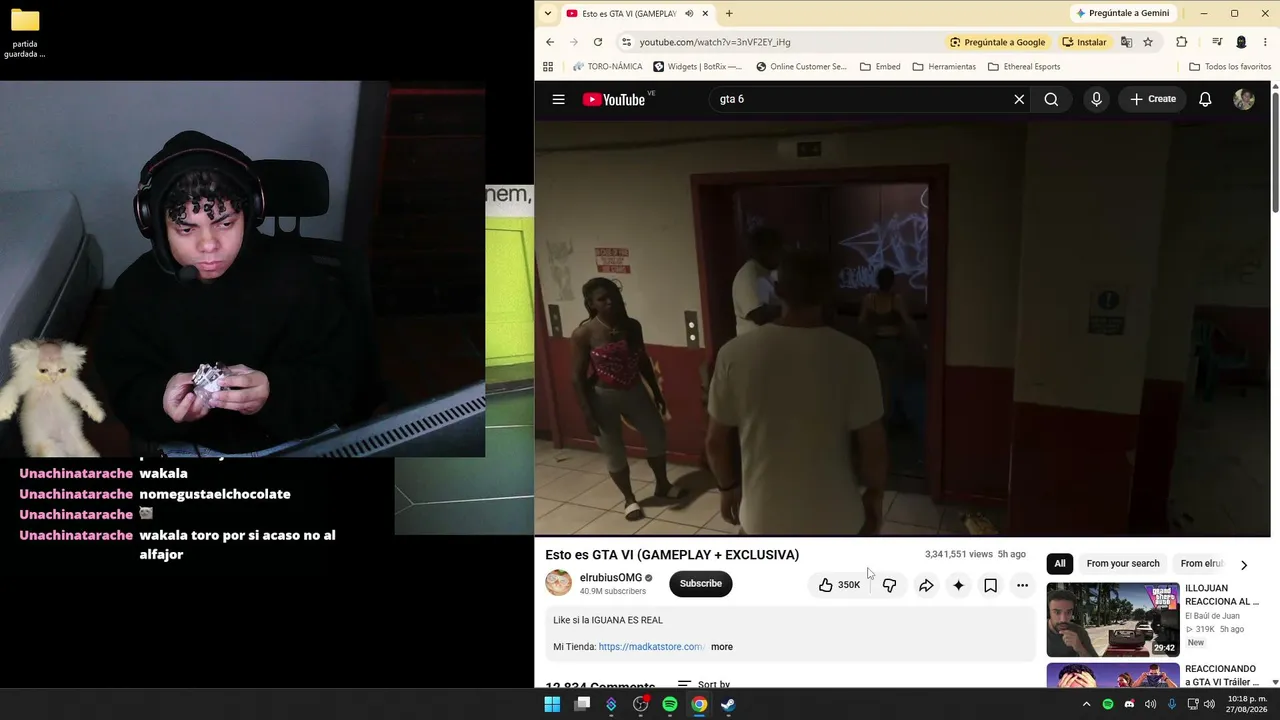Open the madkatstore.com link
This screenshot has height=720, width=1280.
click(x=651, y=647)
